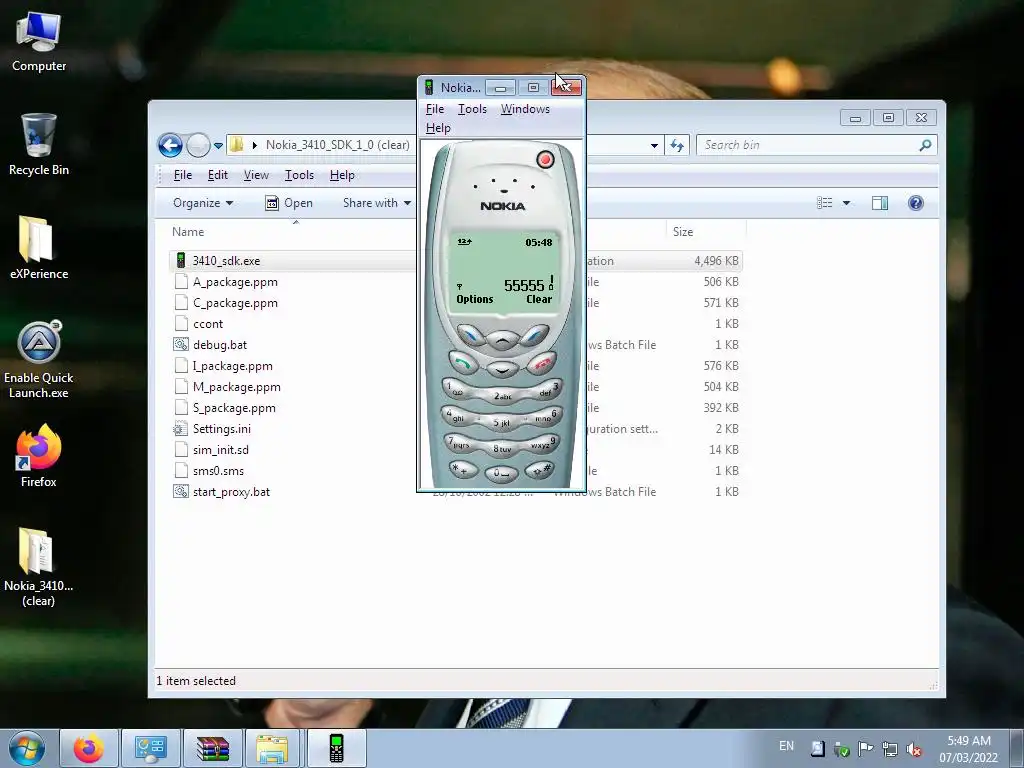Expand address bar path arrow before Nokia_3410_SDK

tap(255, 145)
